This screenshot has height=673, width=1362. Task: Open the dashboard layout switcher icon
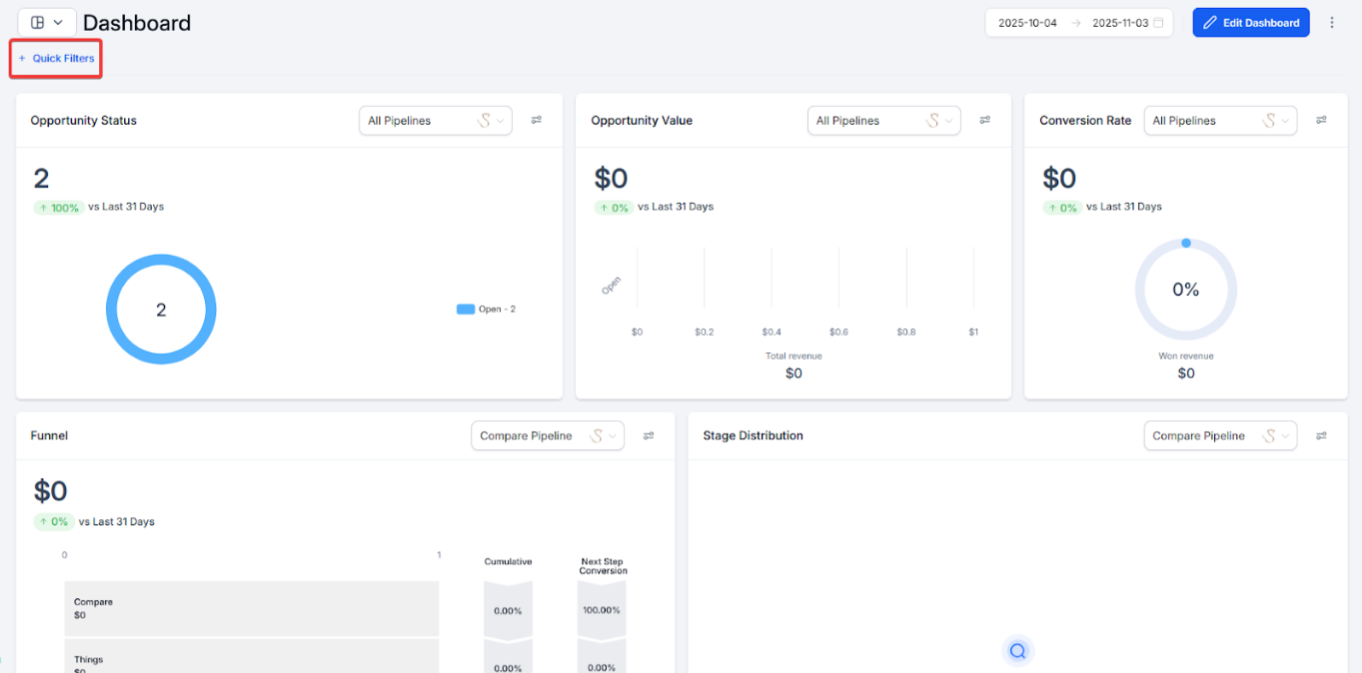(x=47, y=22)
